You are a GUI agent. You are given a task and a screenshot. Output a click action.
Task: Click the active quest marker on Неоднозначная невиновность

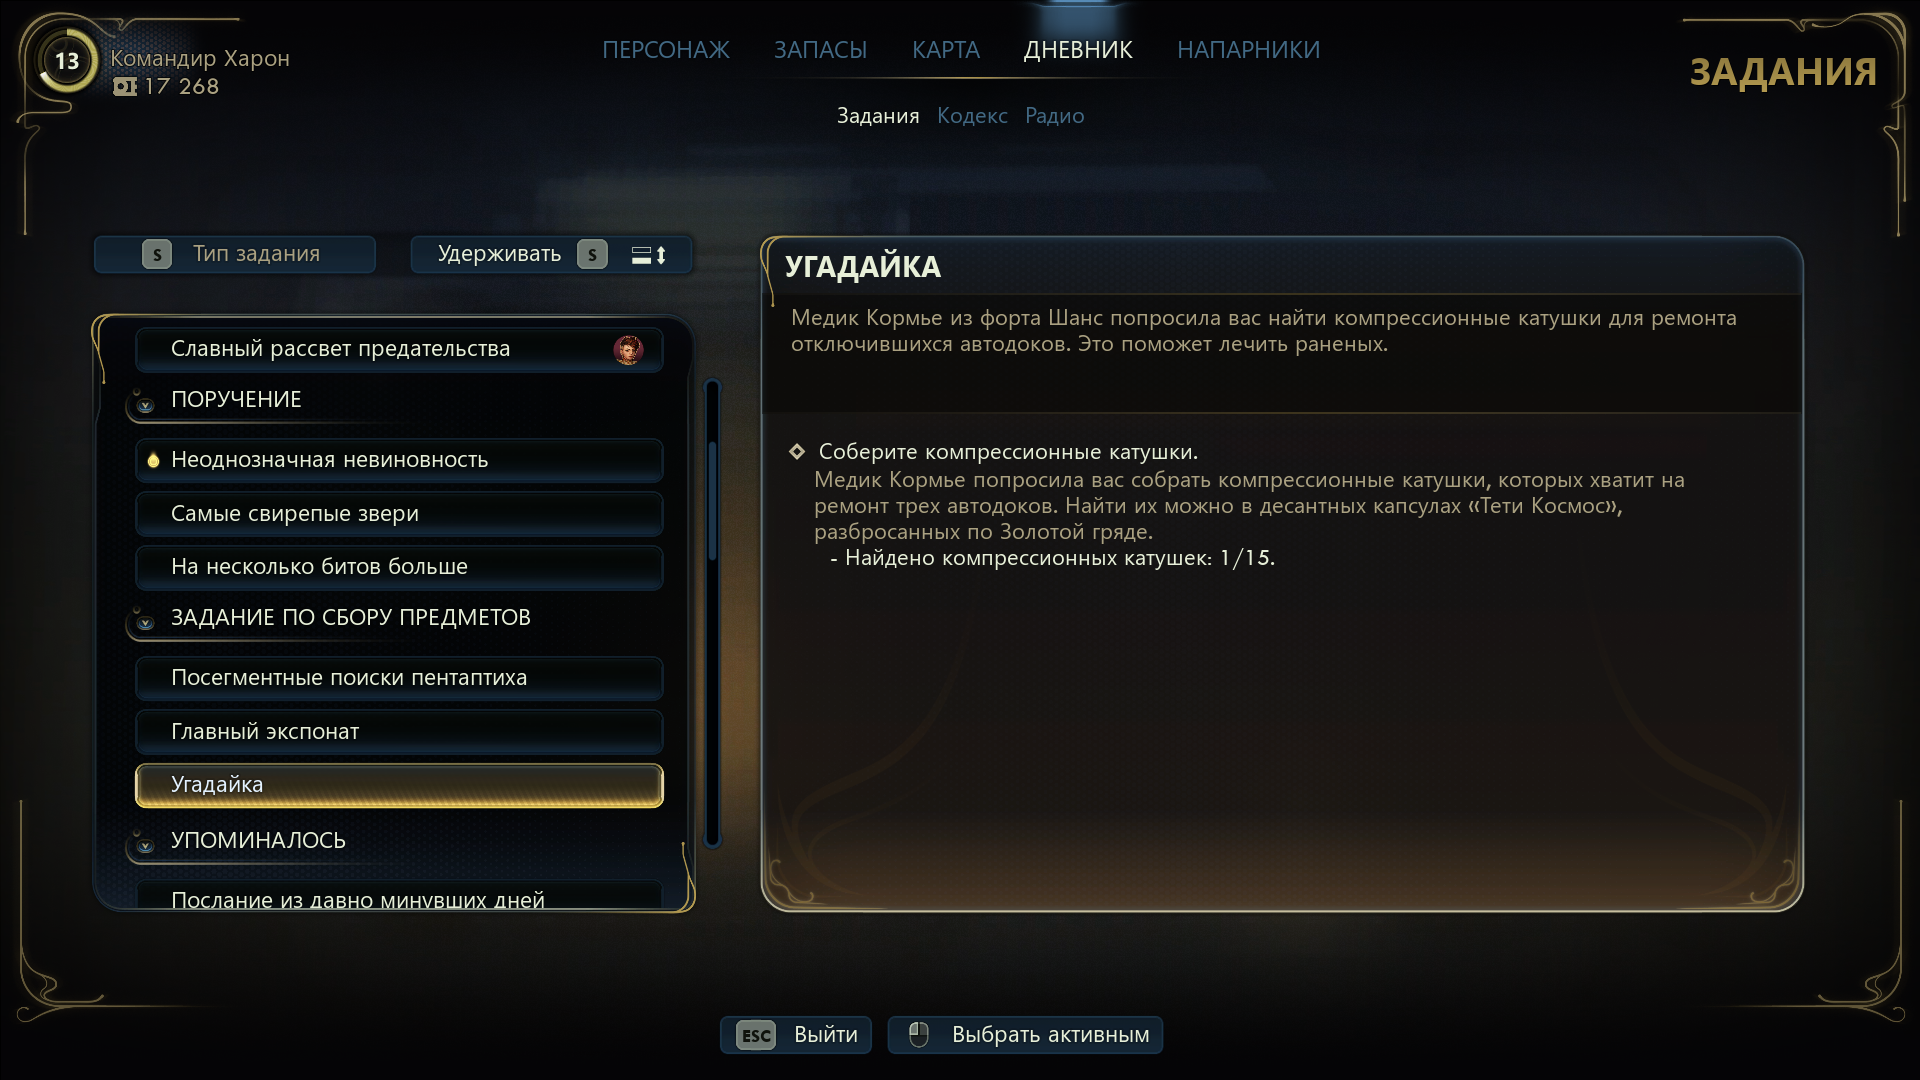point(153,460)
